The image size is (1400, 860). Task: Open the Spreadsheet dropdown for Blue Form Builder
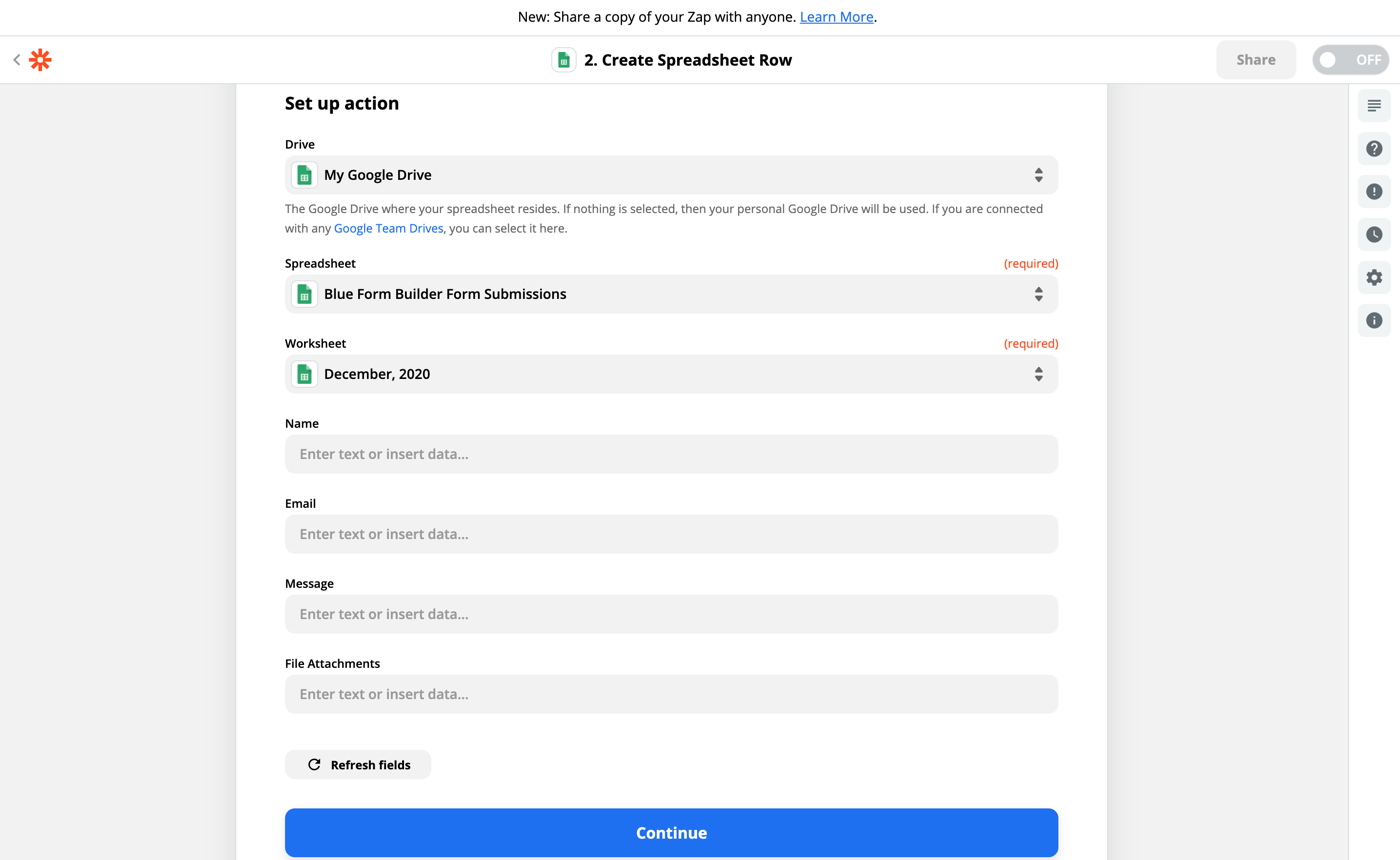(671, 294)
